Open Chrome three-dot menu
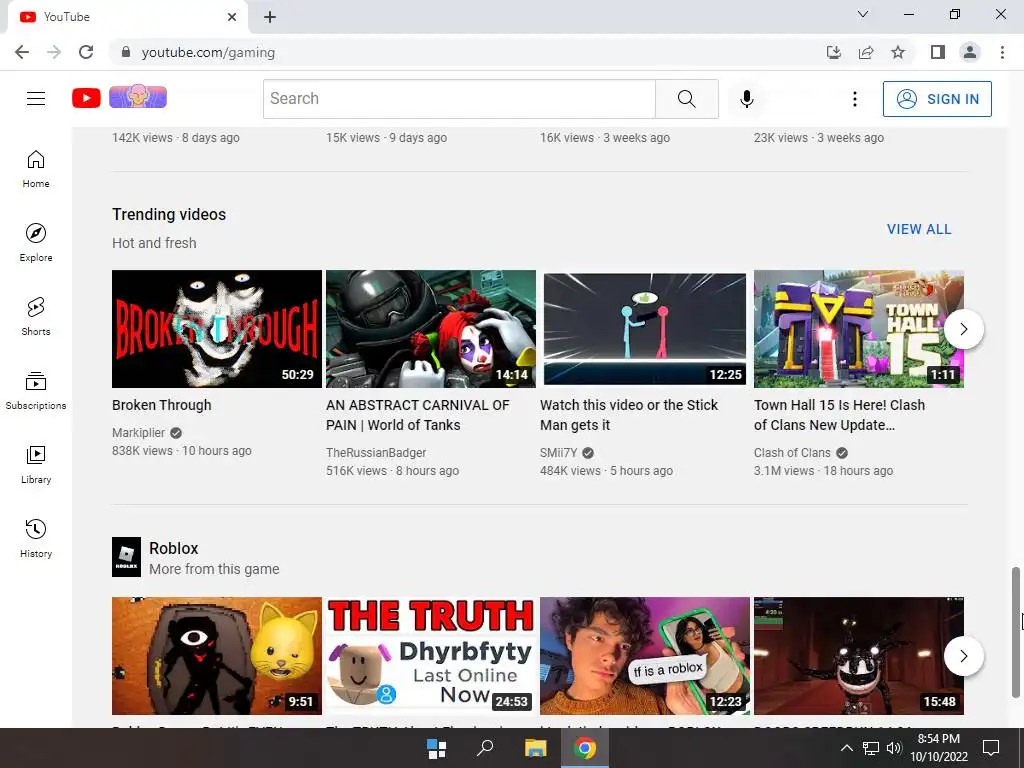This screenshot has width=1024, height=768. pyautogui.click(x=1002, y=52)
